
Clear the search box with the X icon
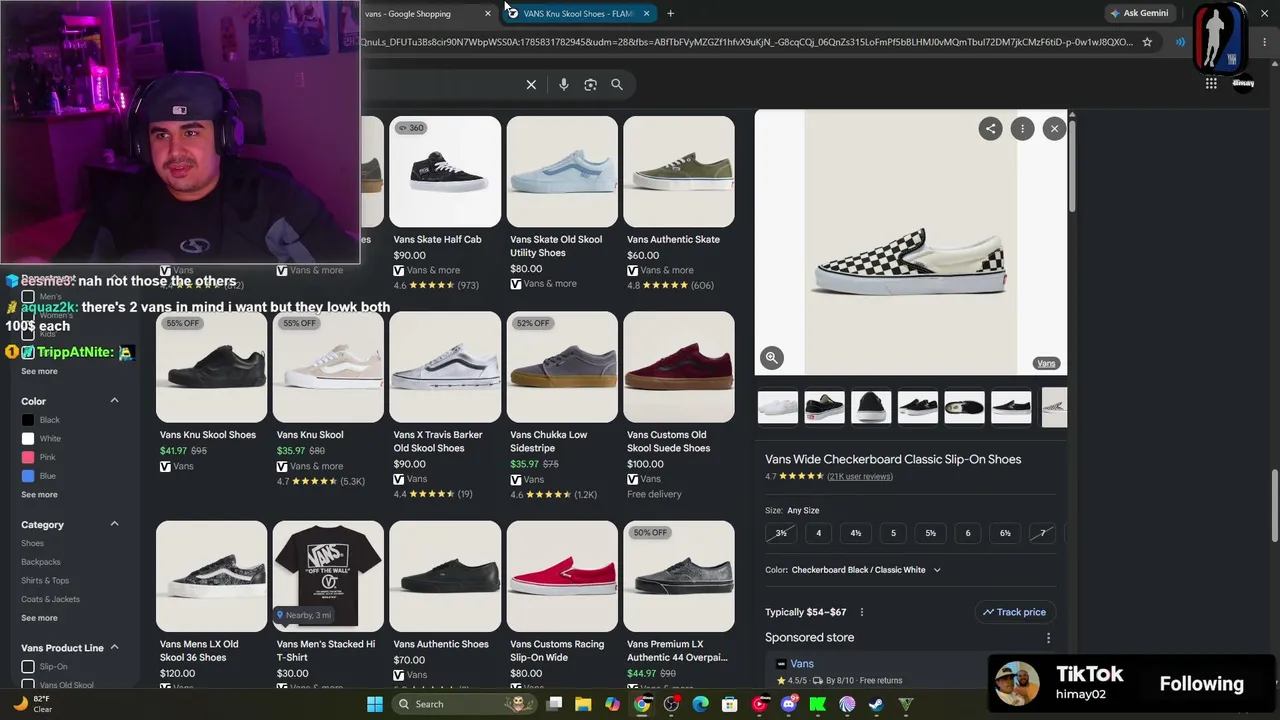(531, 85)
